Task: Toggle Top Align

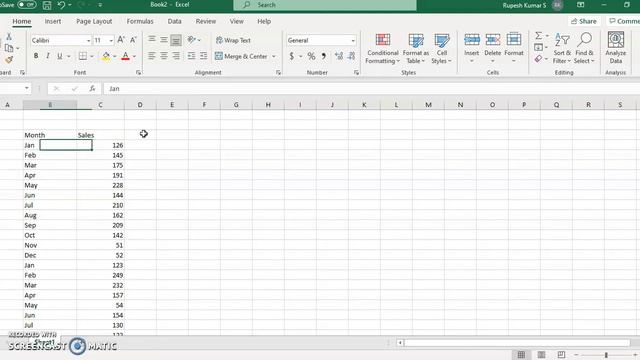Action: [x=152, y=40]
